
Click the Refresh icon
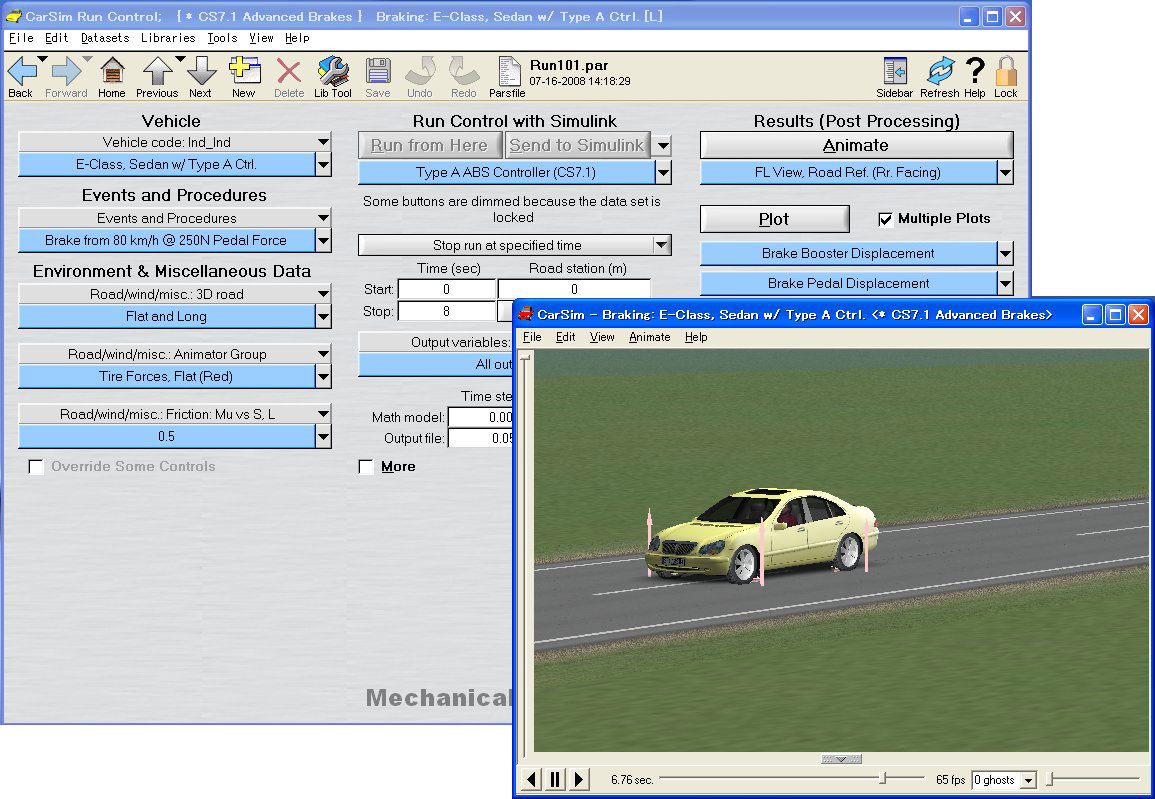click(x=940, y=71)
